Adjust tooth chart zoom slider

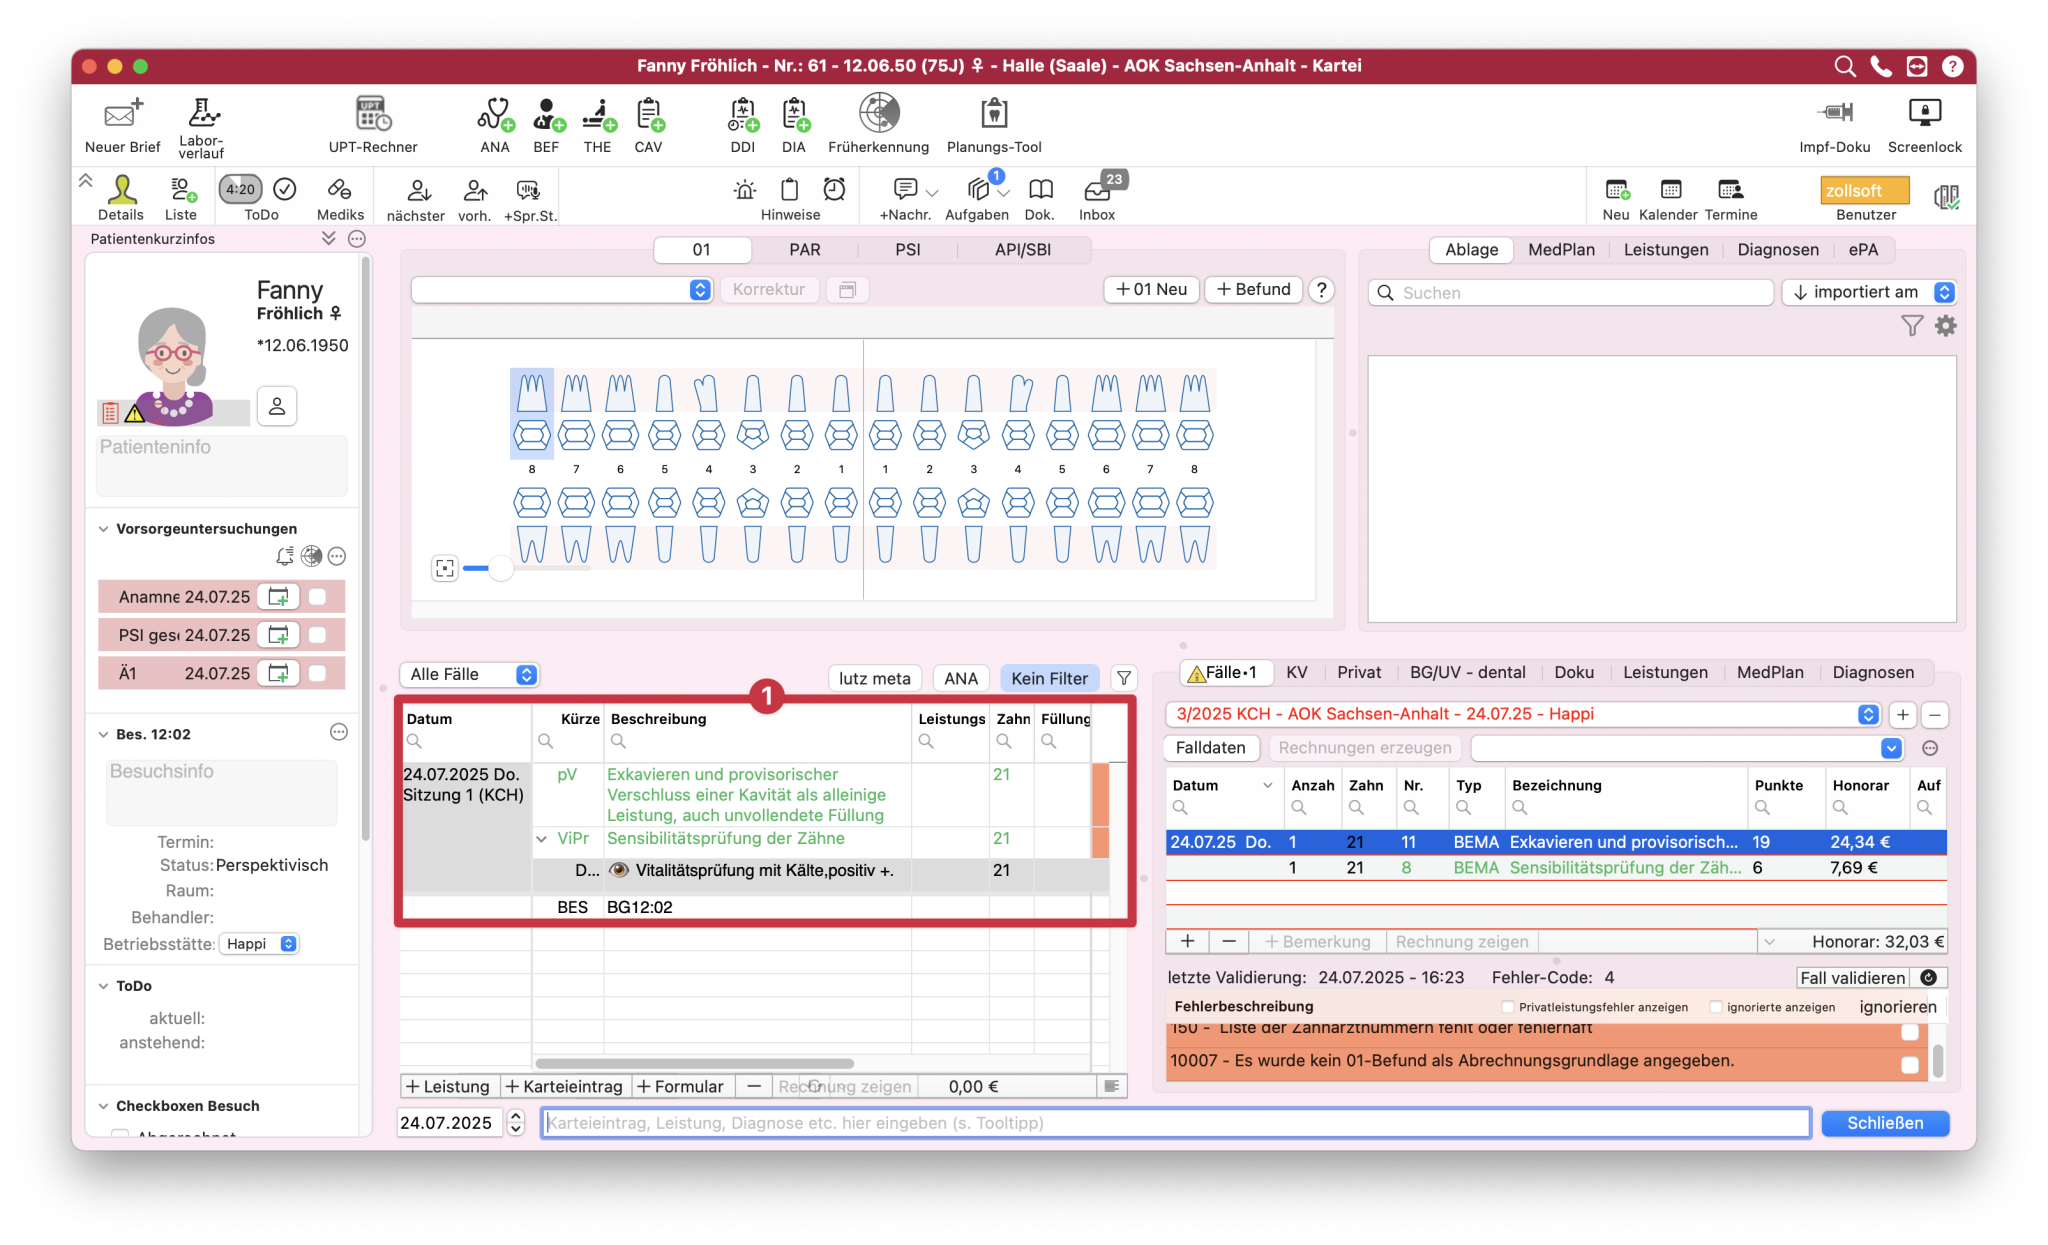(x=501, y=568)
